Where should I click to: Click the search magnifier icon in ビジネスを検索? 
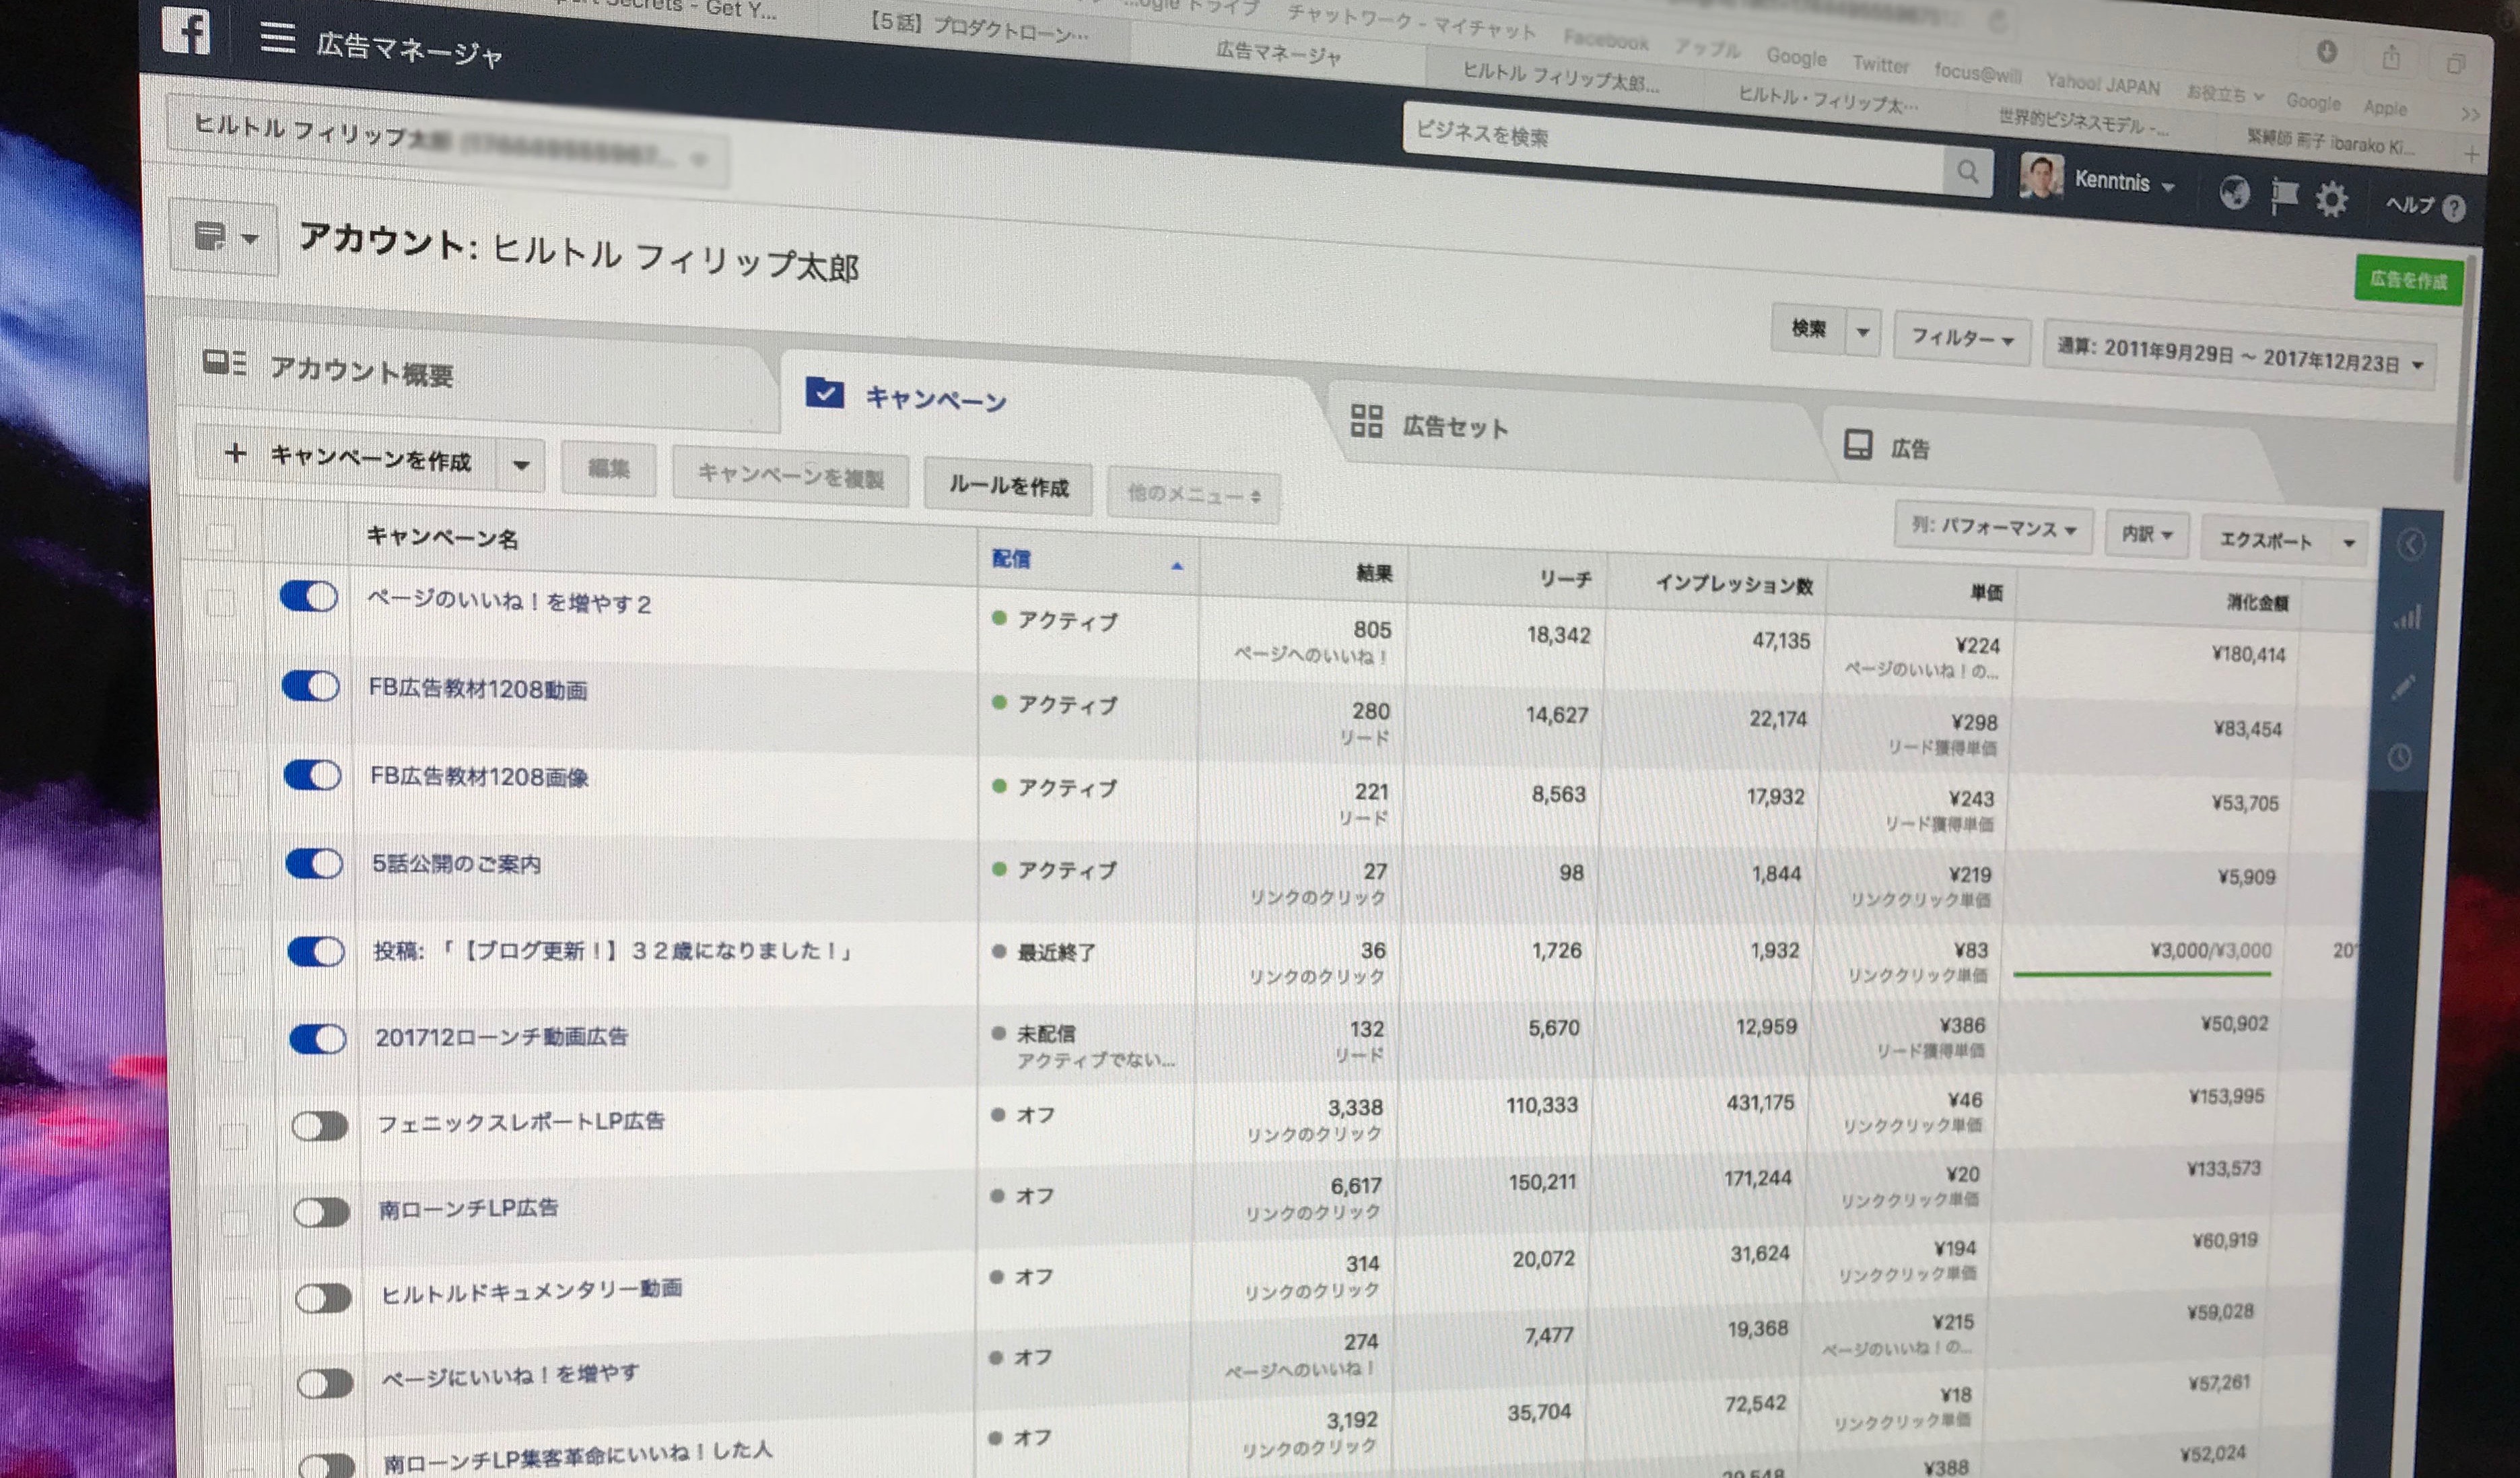pos(1967,172)
